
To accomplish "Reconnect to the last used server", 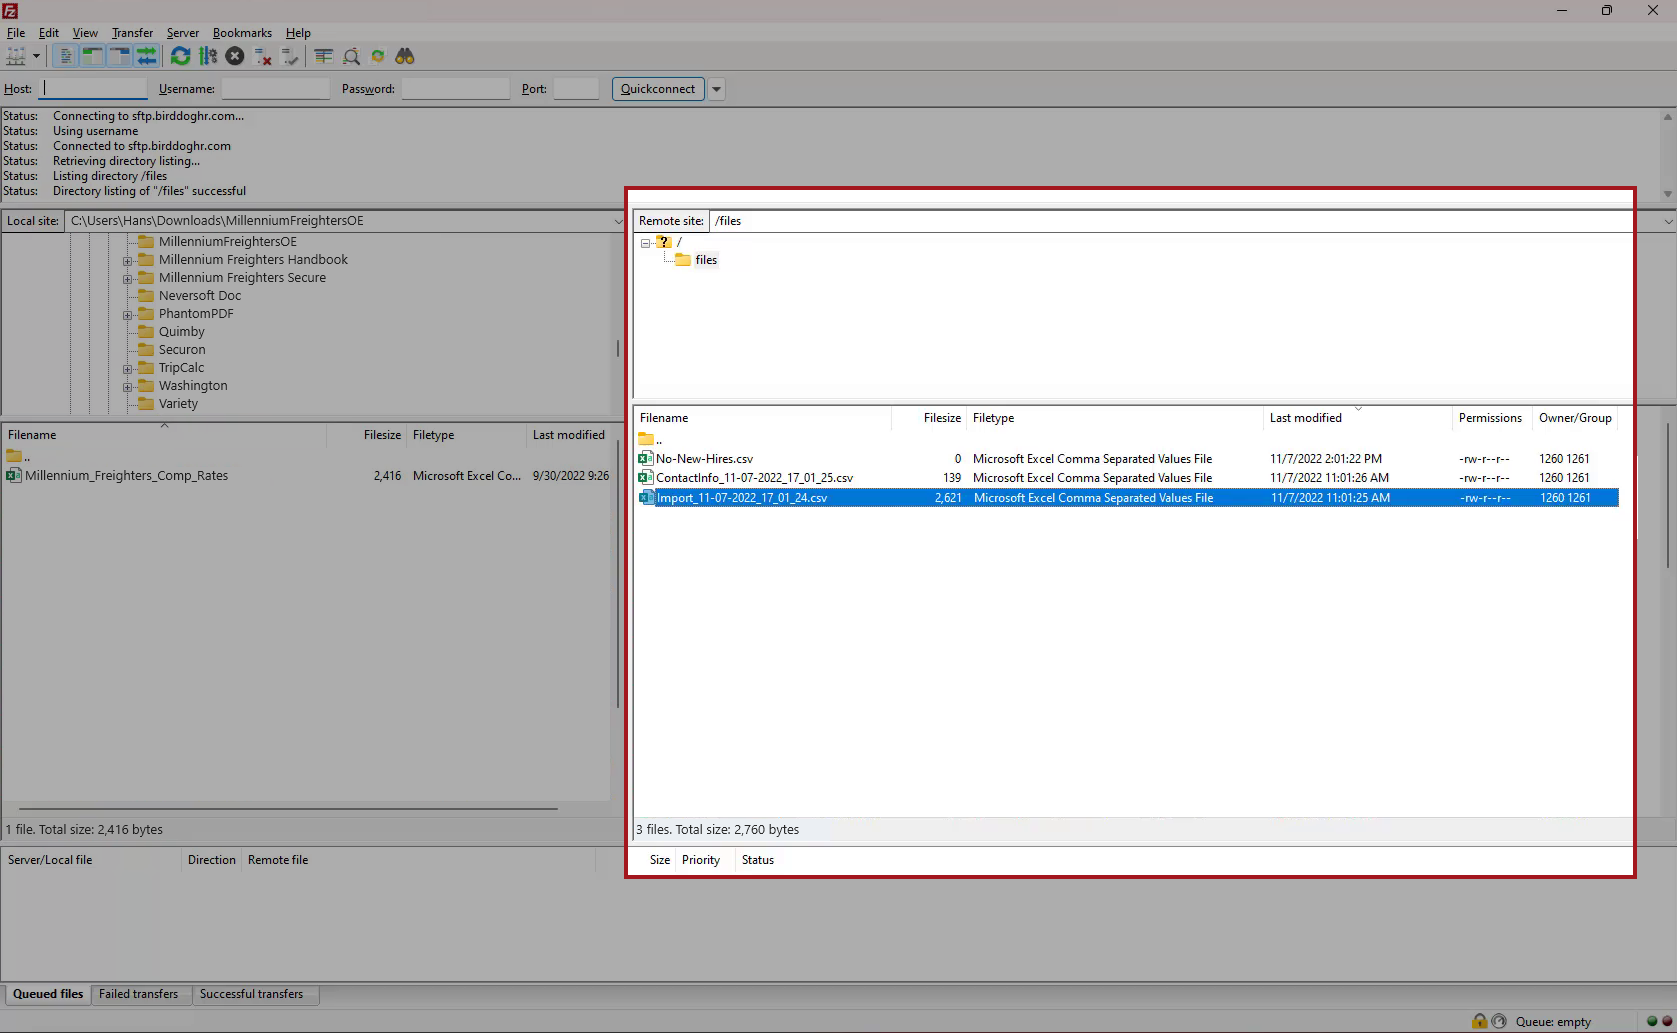I will pyautogui.click(x=290, y=56).
